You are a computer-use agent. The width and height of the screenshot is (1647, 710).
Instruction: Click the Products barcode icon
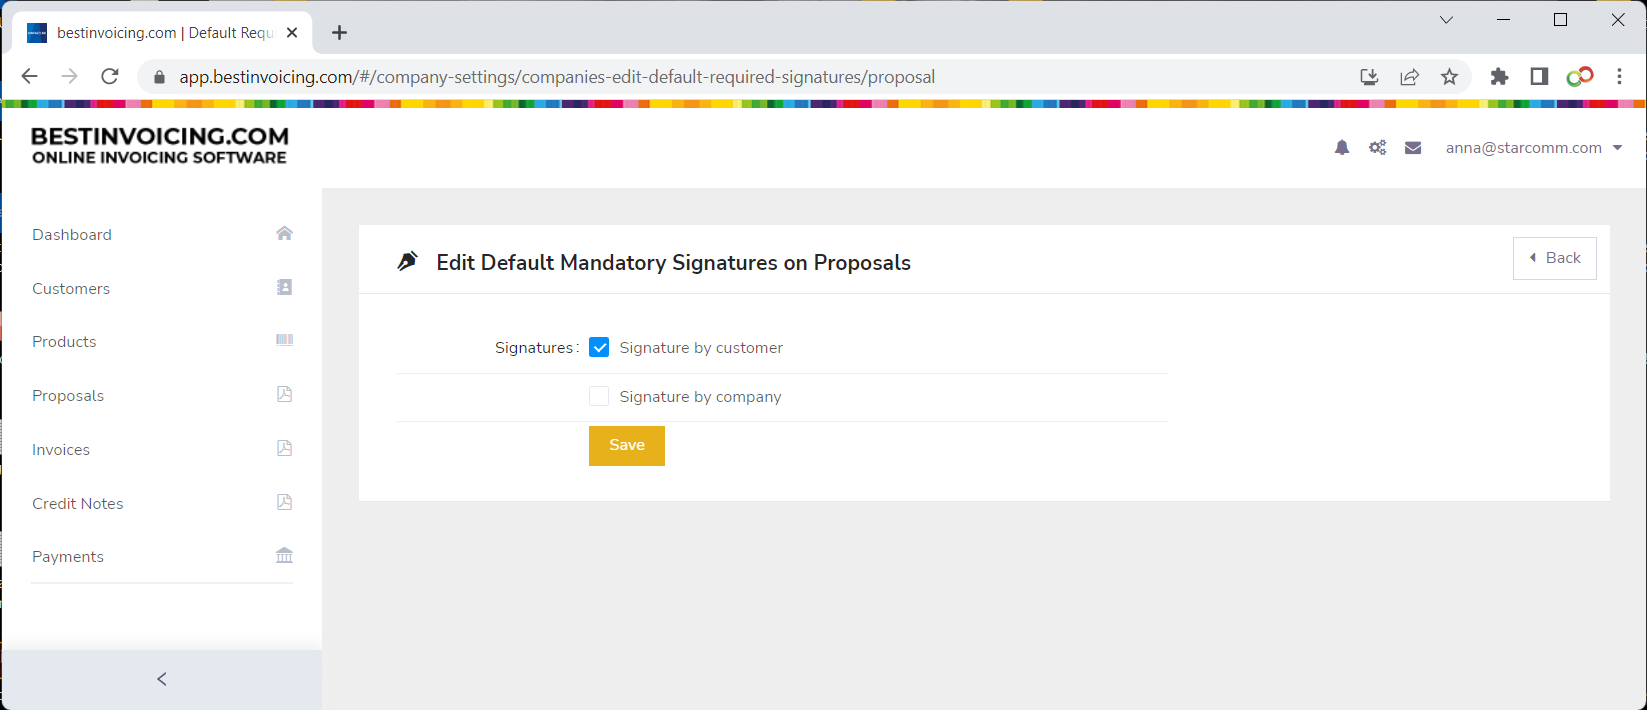click(284, 340)
